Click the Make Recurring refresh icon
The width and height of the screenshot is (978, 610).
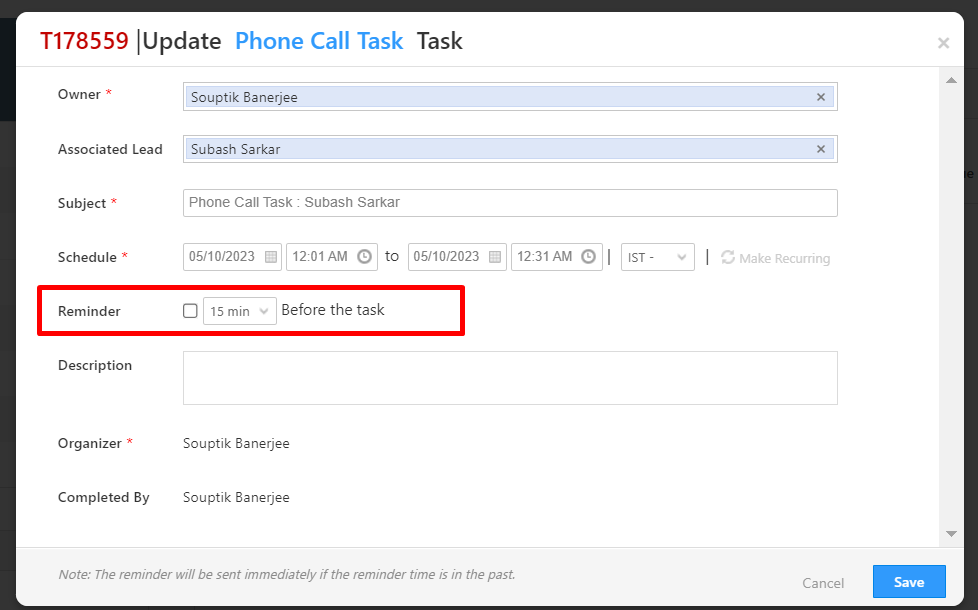(x=728, y=258)
